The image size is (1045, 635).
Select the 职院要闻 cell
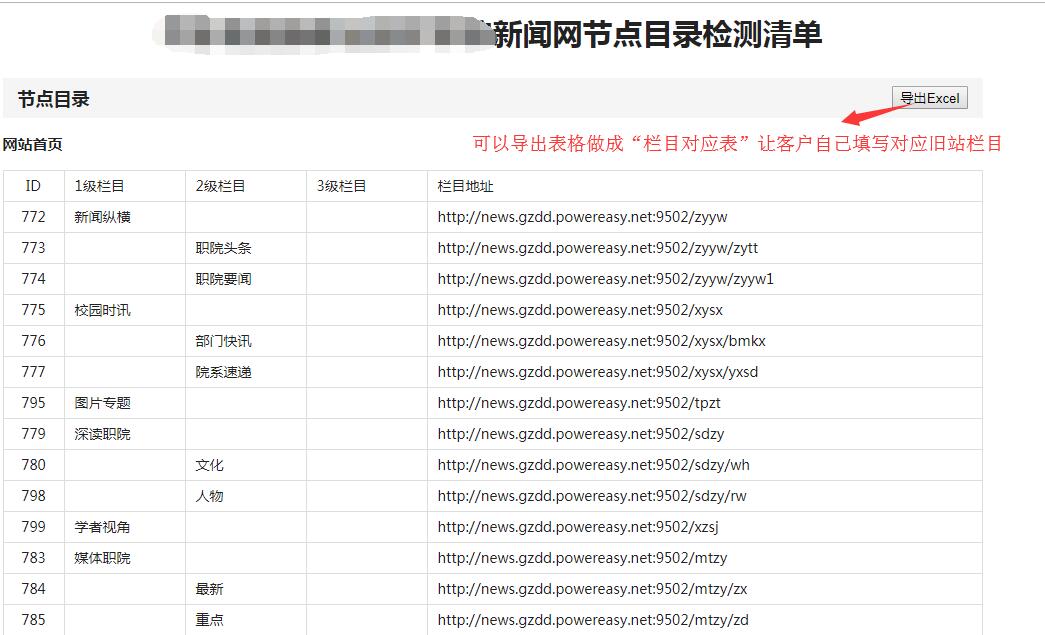tap(223, 279)
